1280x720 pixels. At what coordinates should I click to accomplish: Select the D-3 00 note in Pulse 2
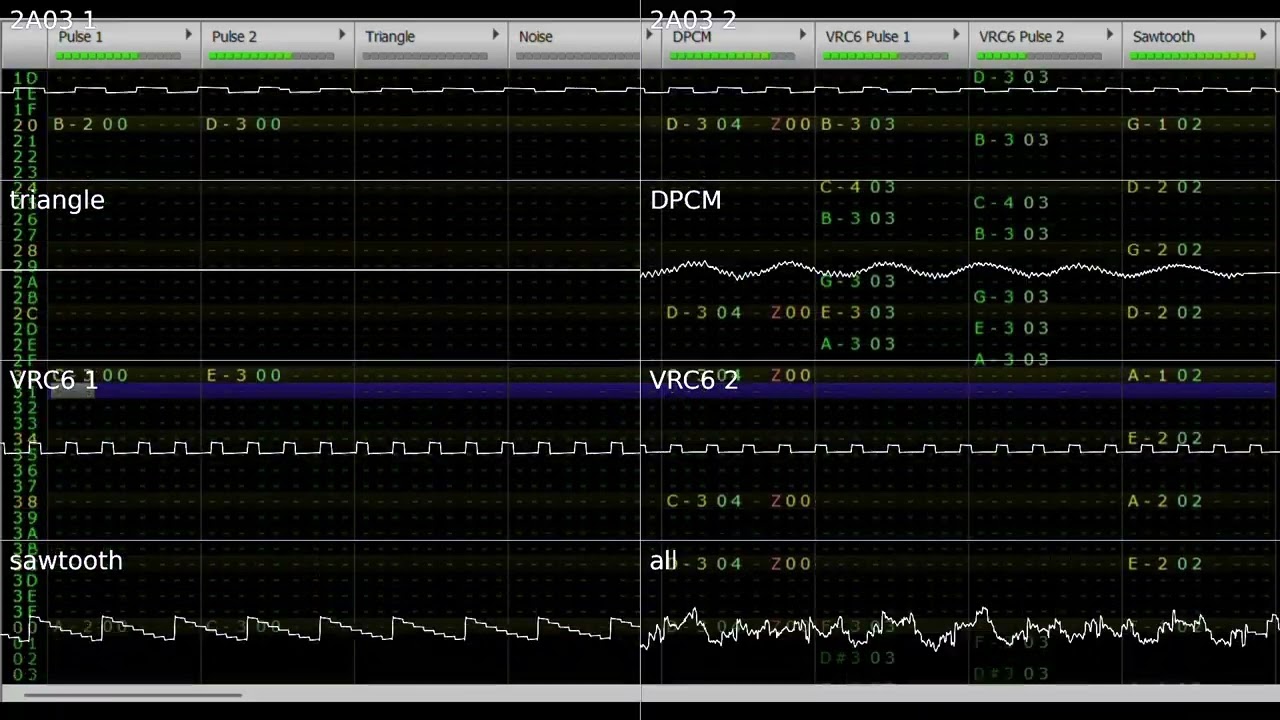pos(244,124)
